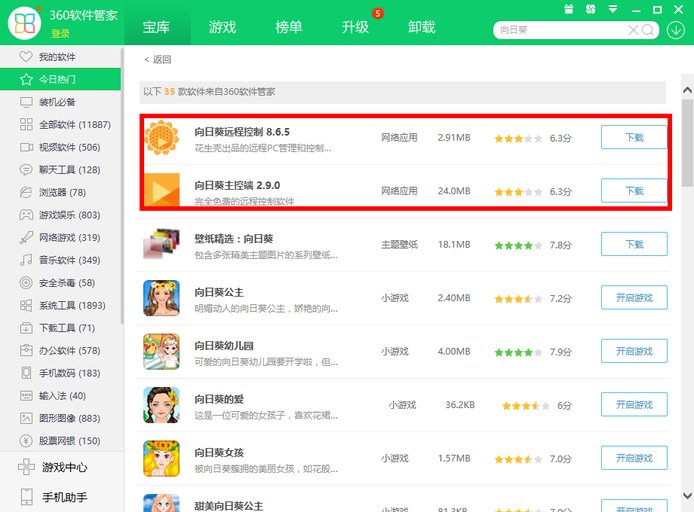Switch to 卸载 tab

point(422,27)
